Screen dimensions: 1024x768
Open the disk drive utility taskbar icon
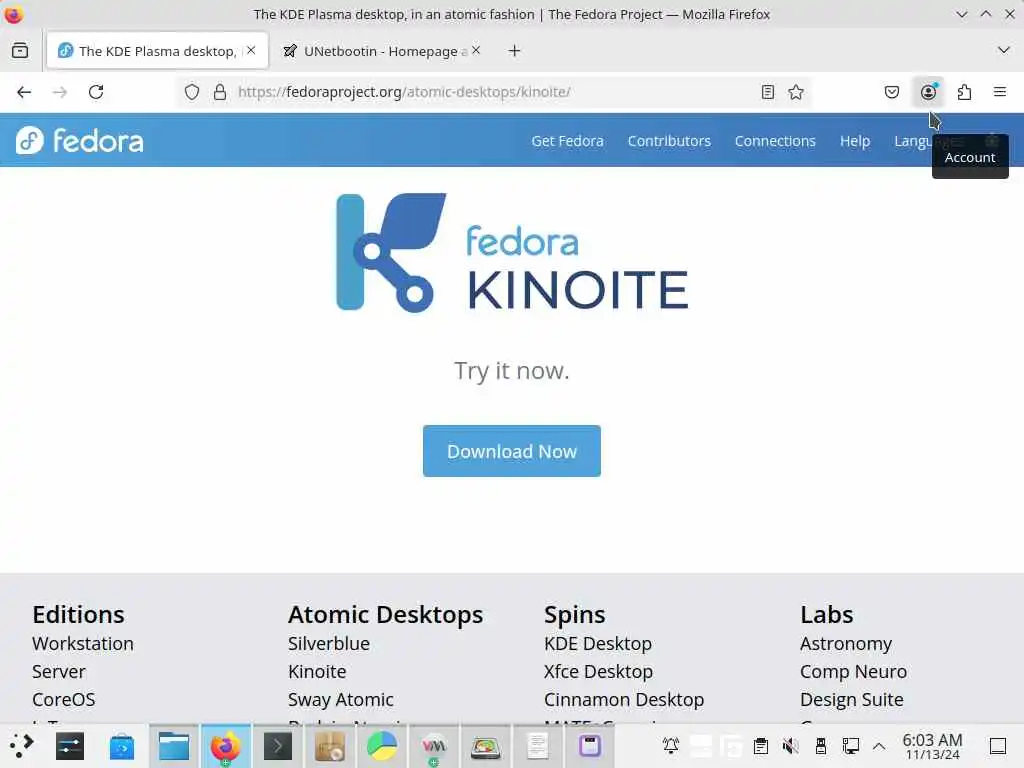(486, 746)
